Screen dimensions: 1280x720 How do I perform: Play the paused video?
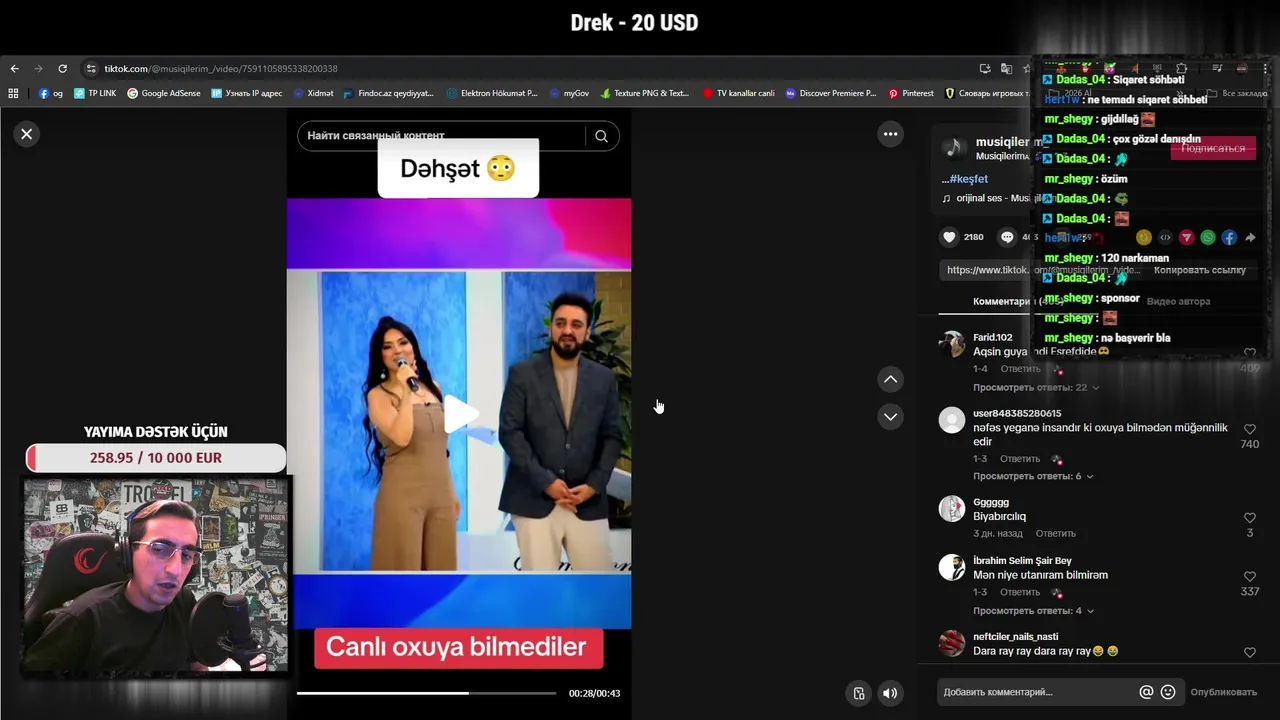[x=459, y=414]
